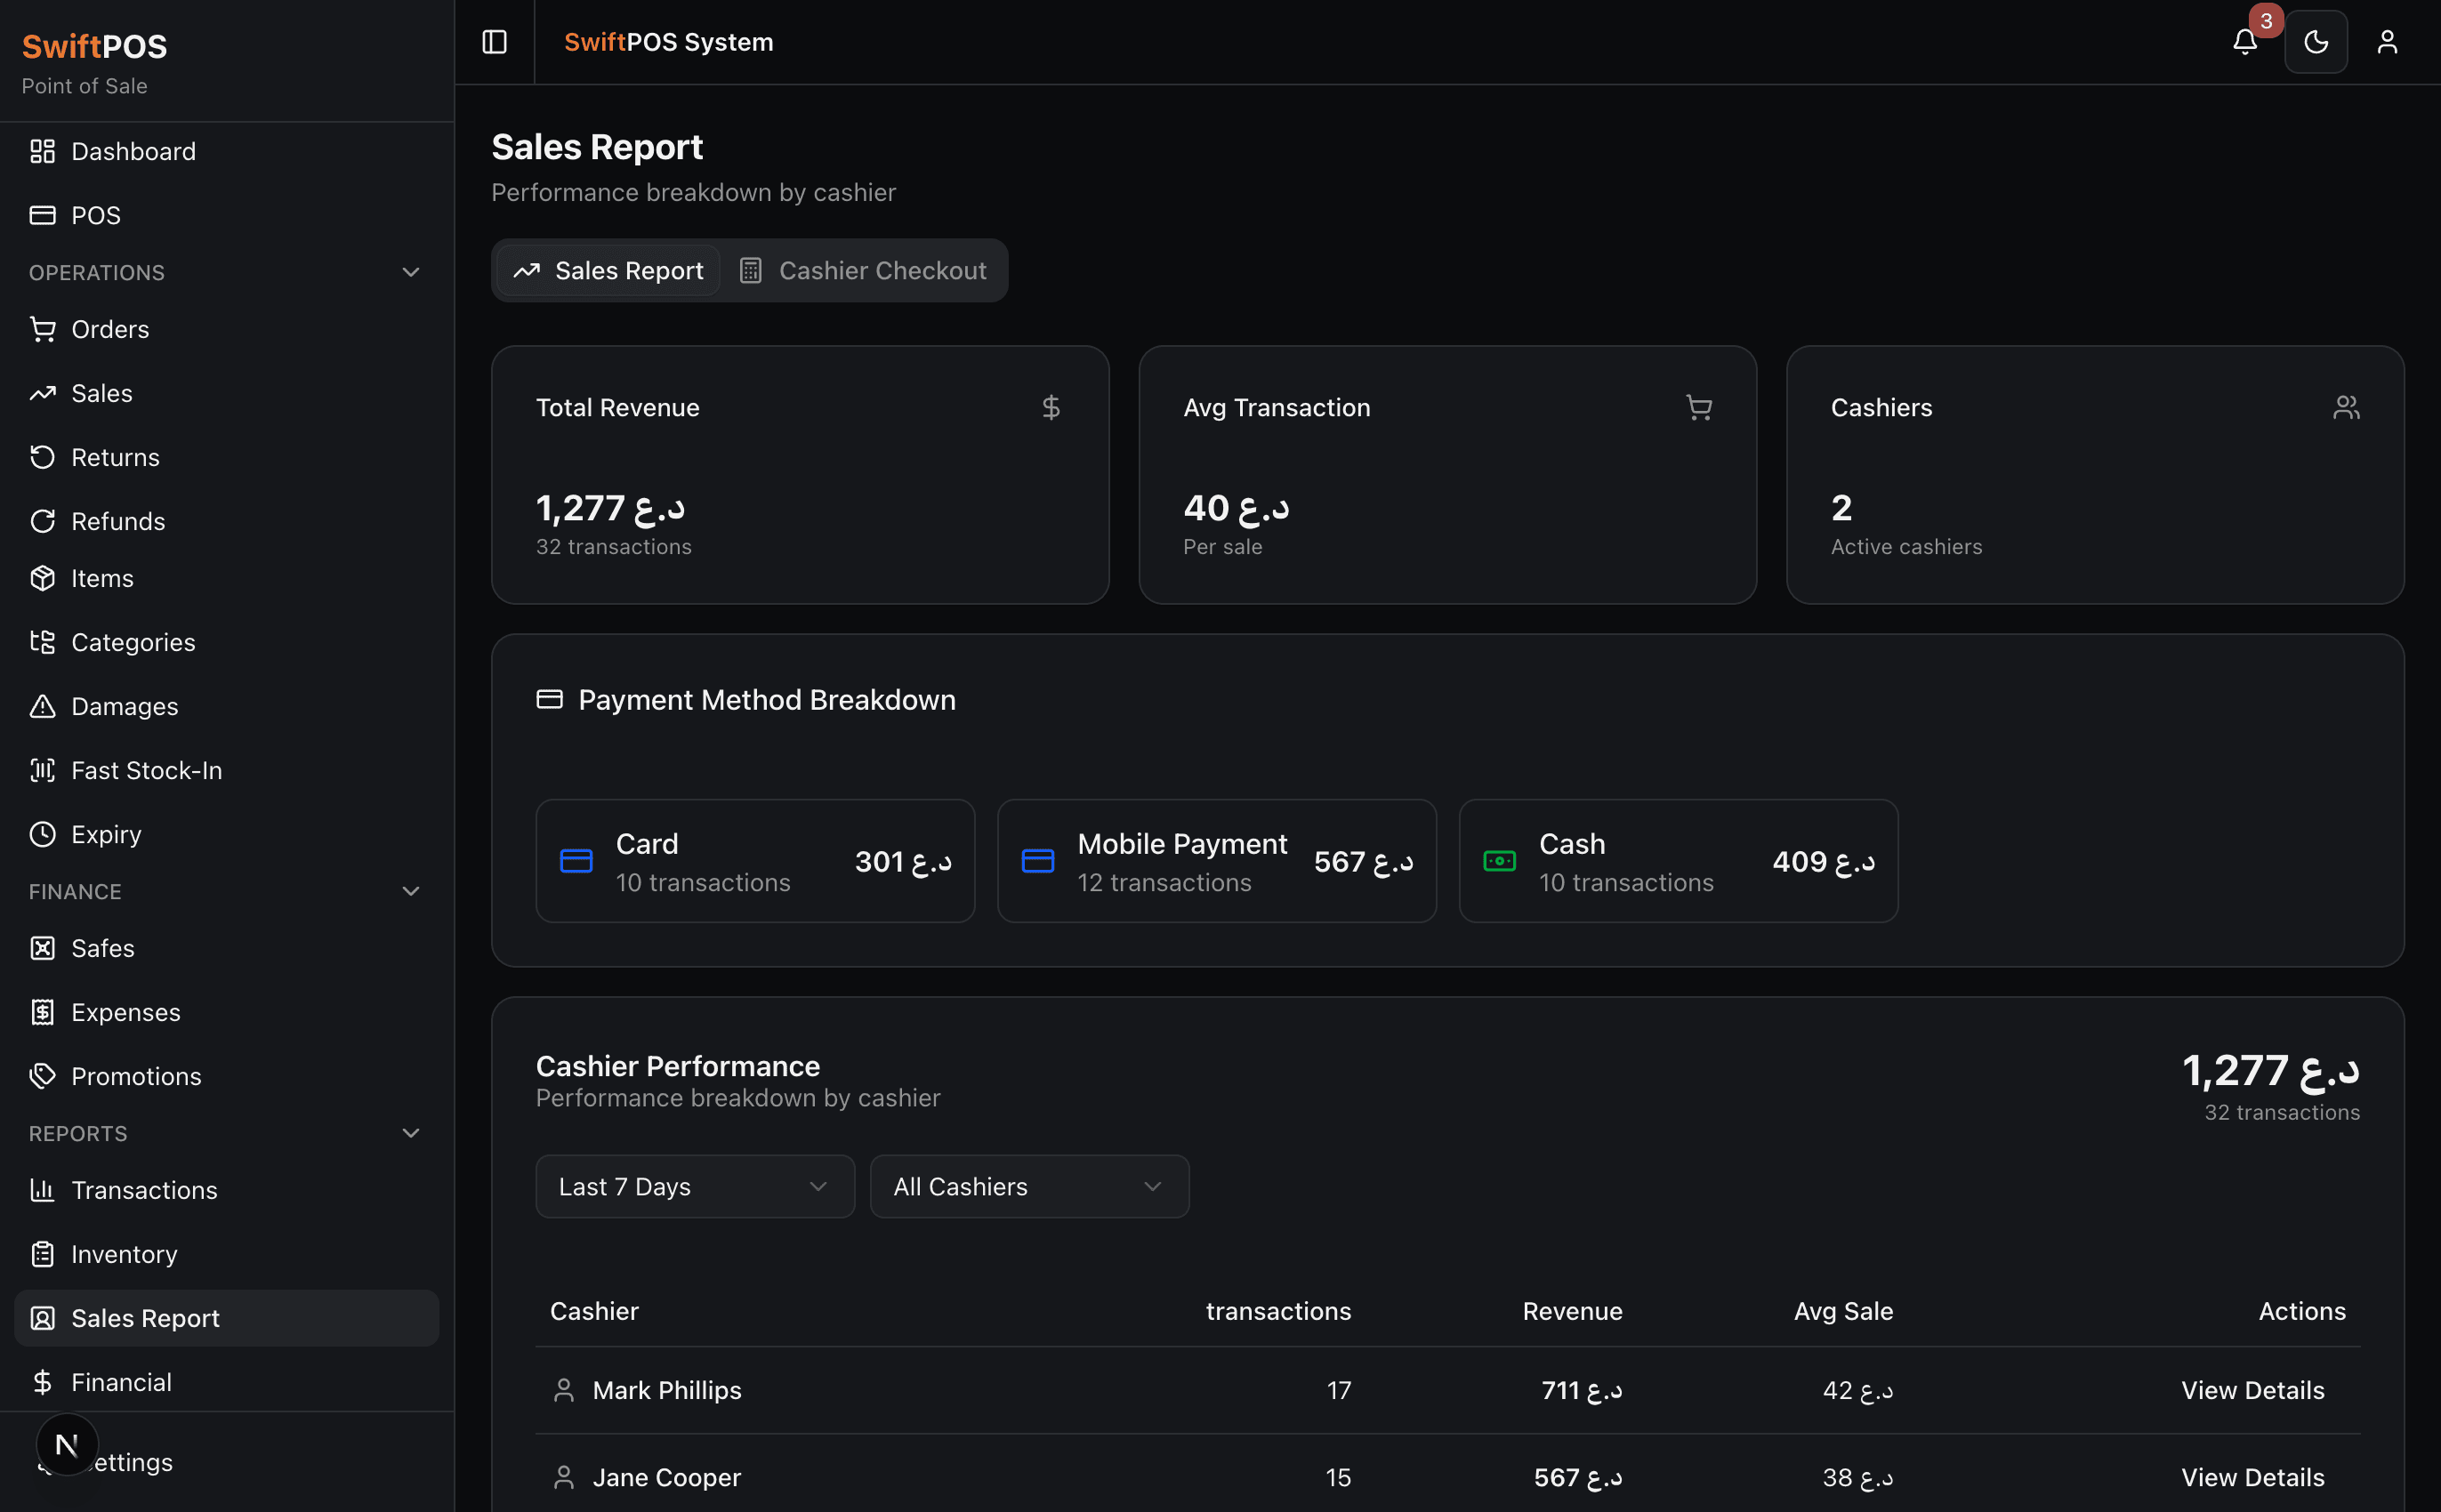2441x1512 pixels.
Task: Navigate to Promotions tag item
Action: point(136,1076)
